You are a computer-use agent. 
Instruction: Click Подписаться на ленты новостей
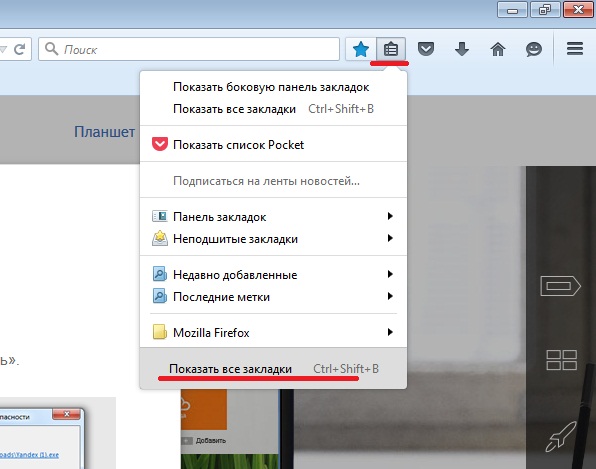273,181
